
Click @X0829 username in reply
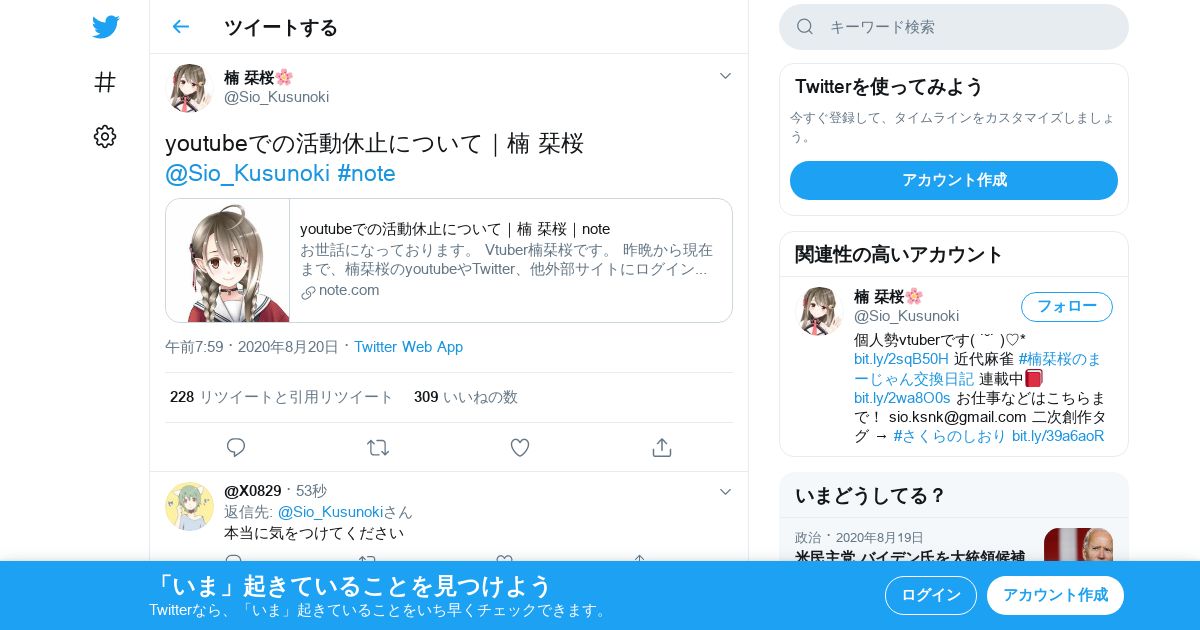pos(253,491)
